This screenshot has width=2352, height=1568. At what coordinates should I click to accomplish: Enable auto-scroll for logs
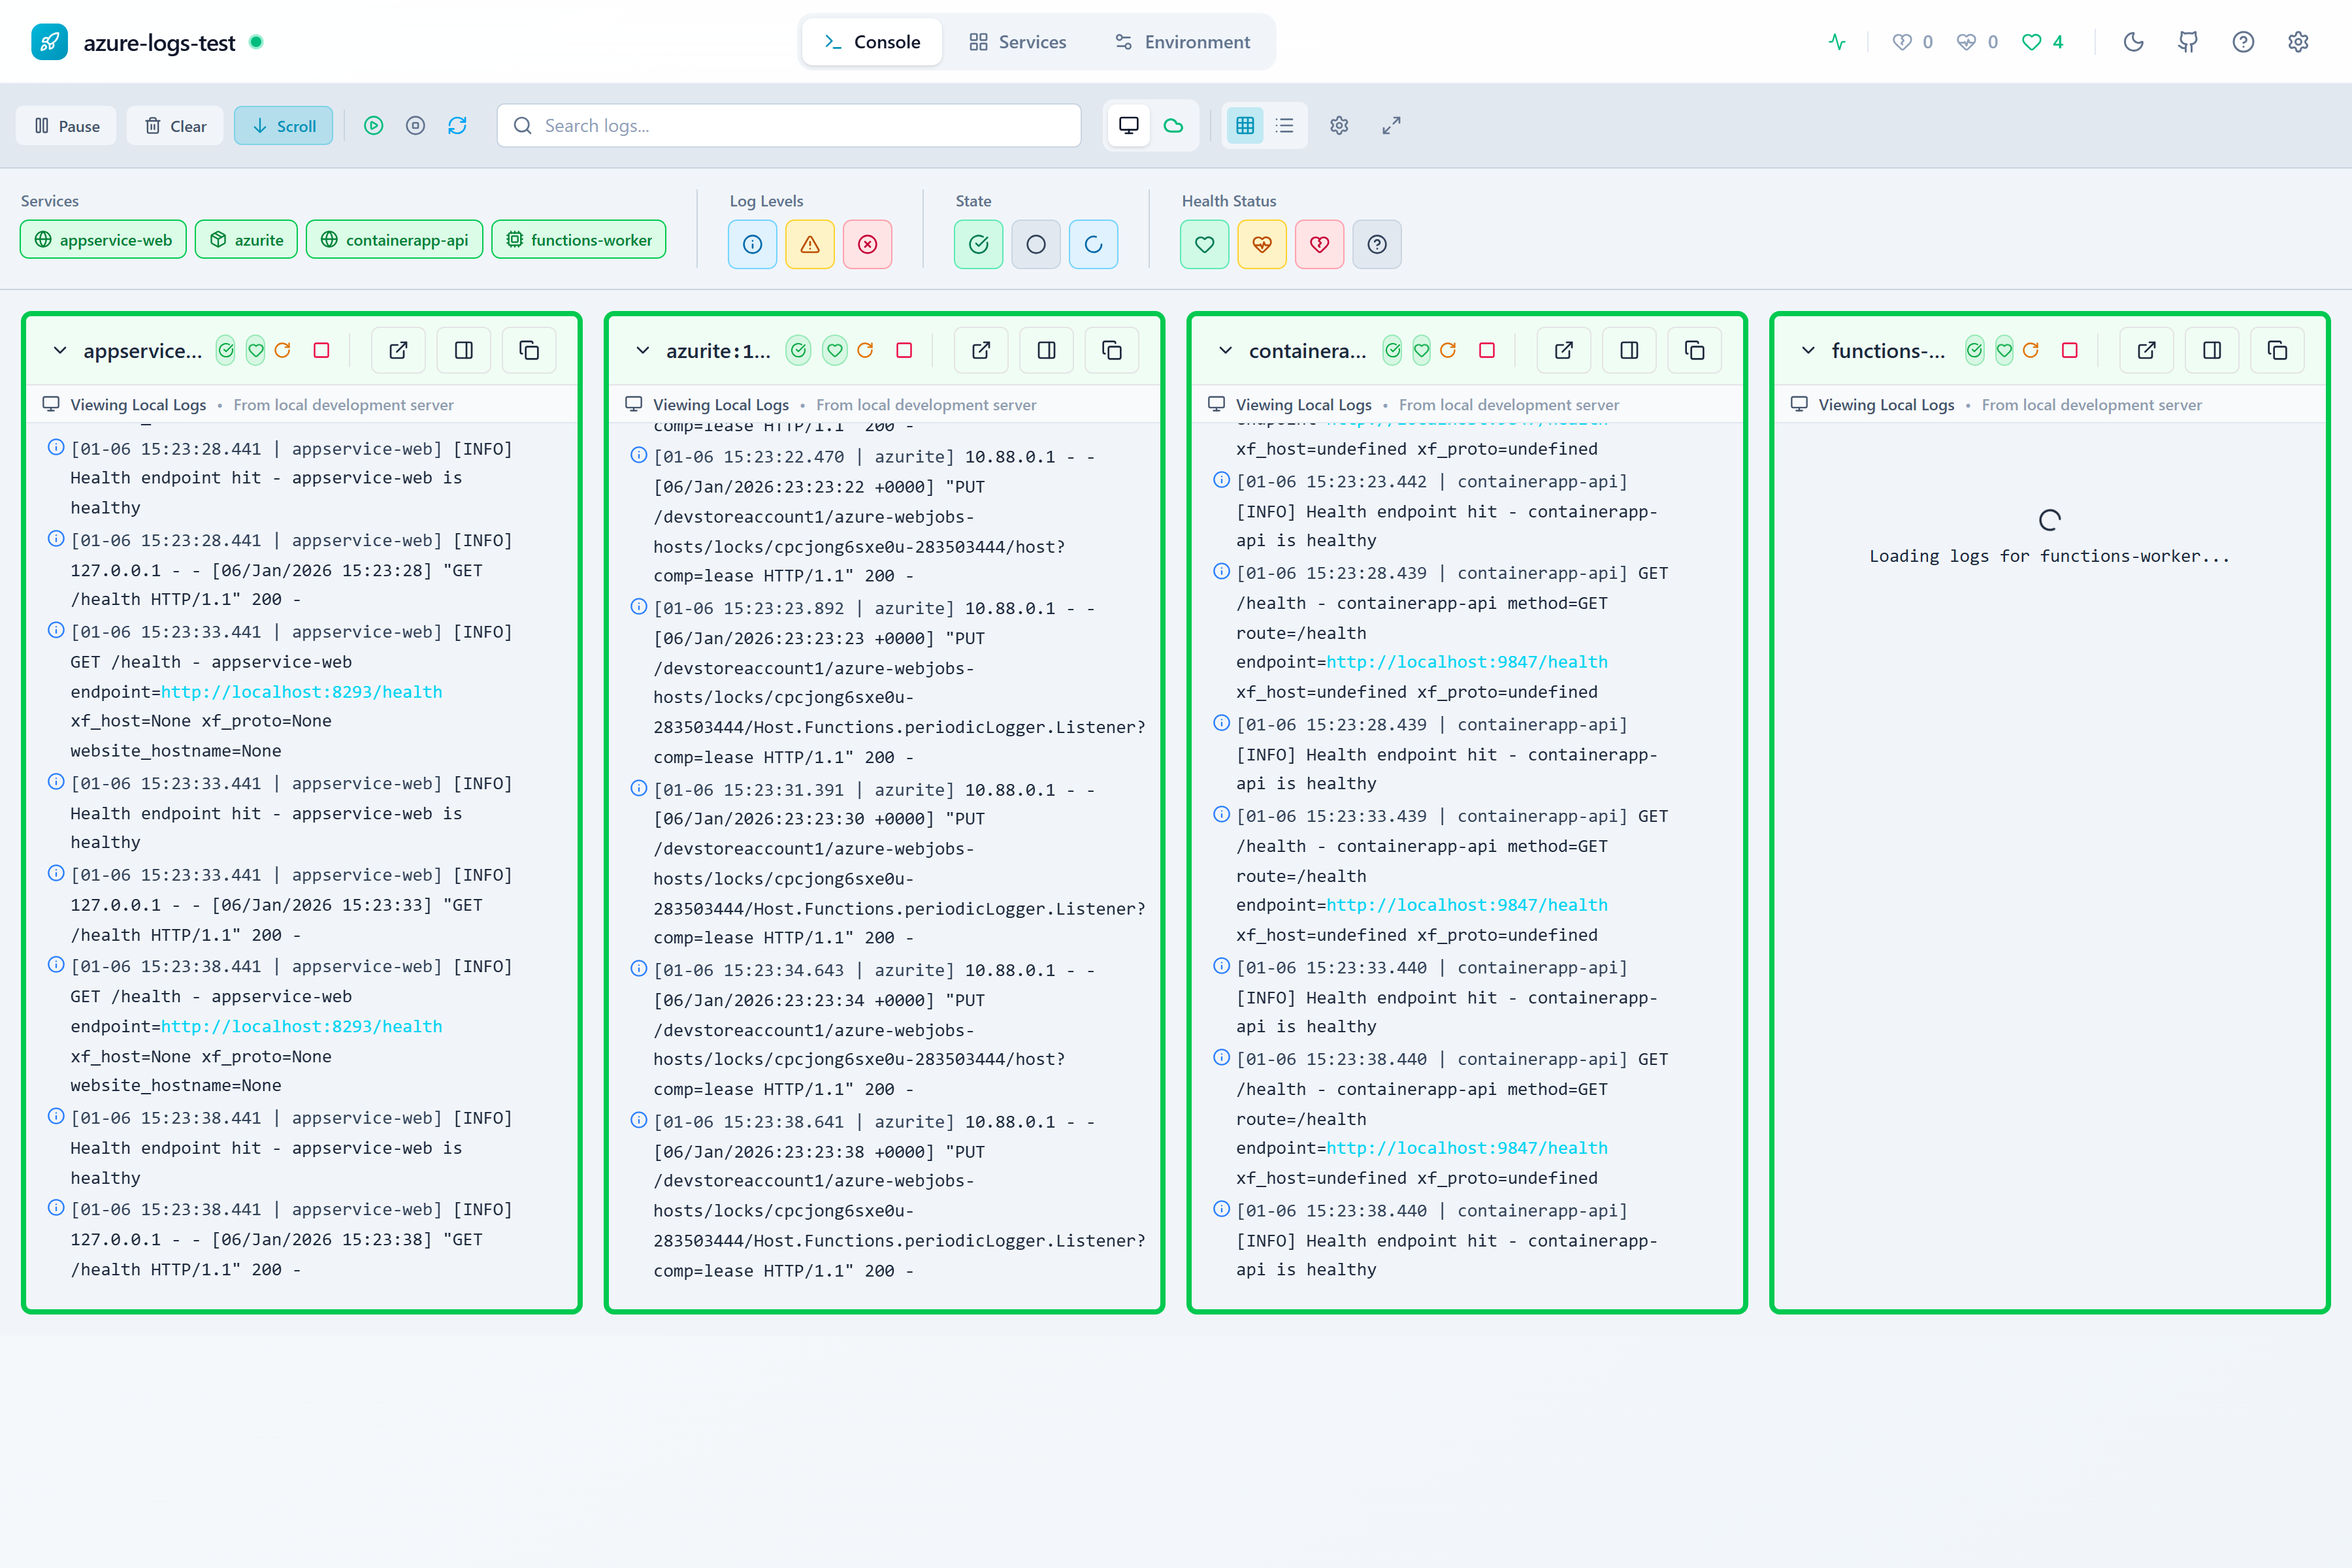283,125
